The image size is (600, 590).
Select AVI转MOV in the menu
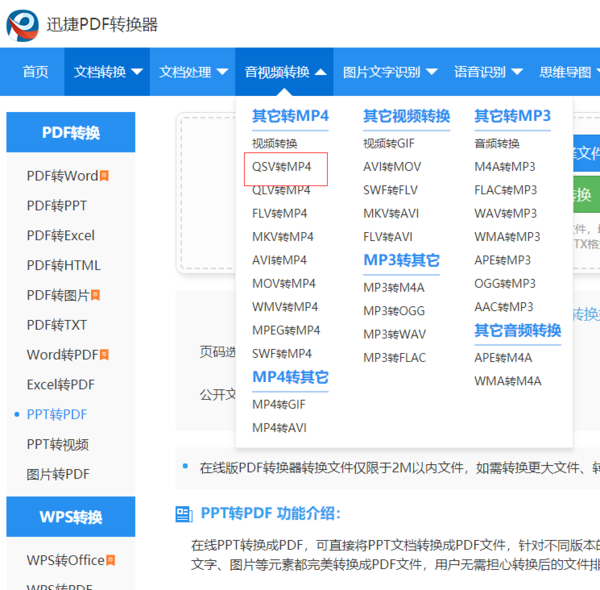pyautogui.click(x=392, y=167)
